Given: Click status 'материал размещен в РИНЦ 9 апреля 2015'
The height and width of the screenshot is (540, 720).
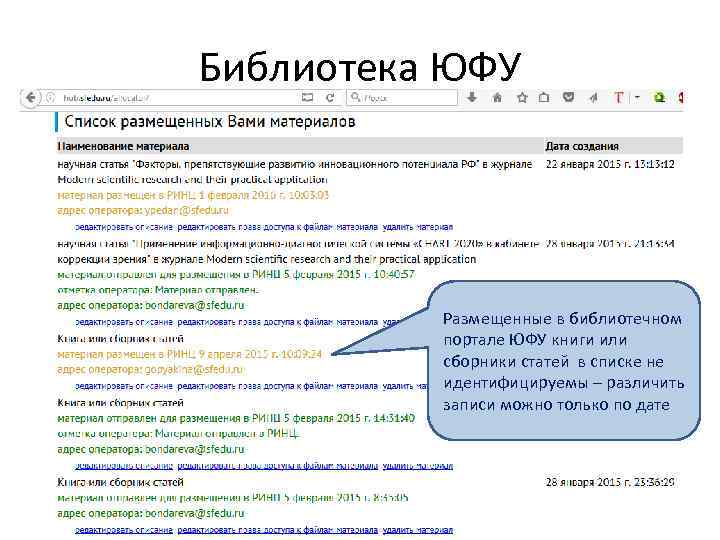Looking at the screenshot, I should pyautogui.click(x=189, y=354).
